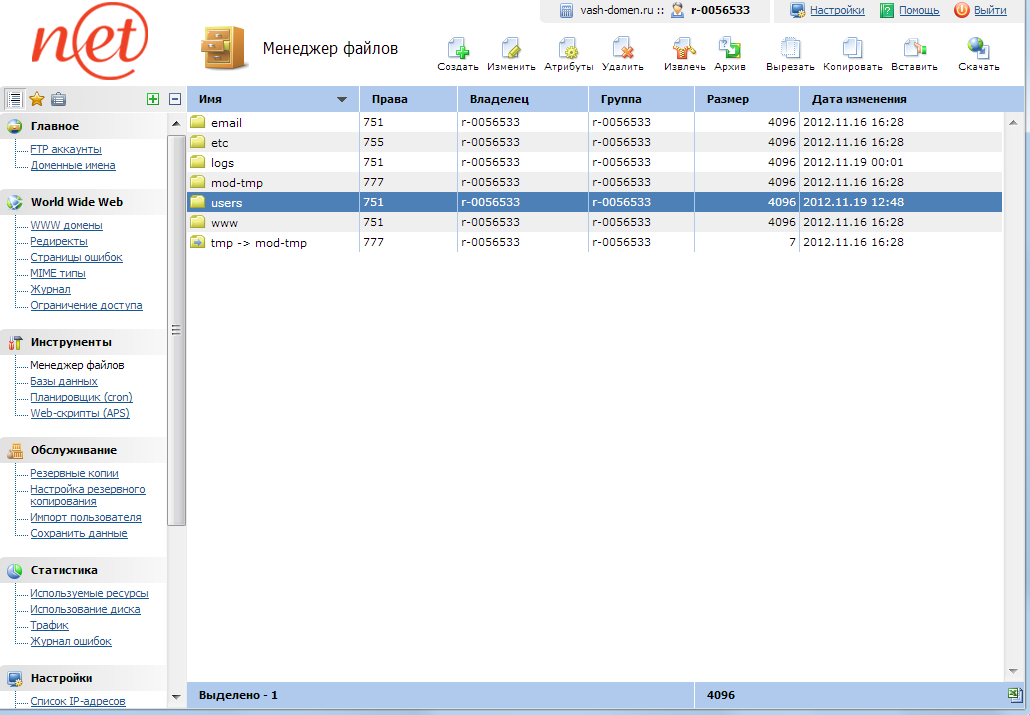The width and height of the screenshot is (1030, 715).
Task: Open the Базы данных menu item
Action: tap(64, 381)
